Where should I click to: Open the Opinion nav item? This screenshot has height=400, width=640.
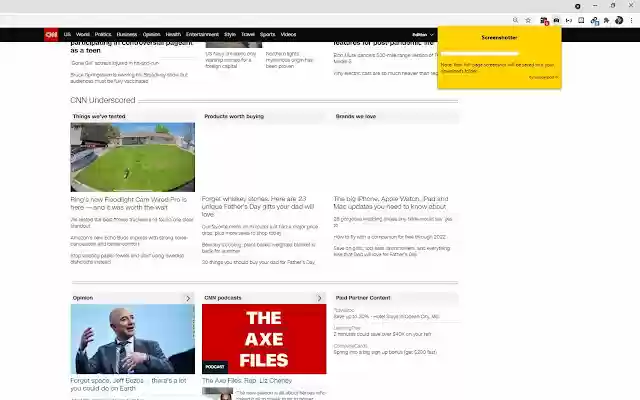[151, 35]
